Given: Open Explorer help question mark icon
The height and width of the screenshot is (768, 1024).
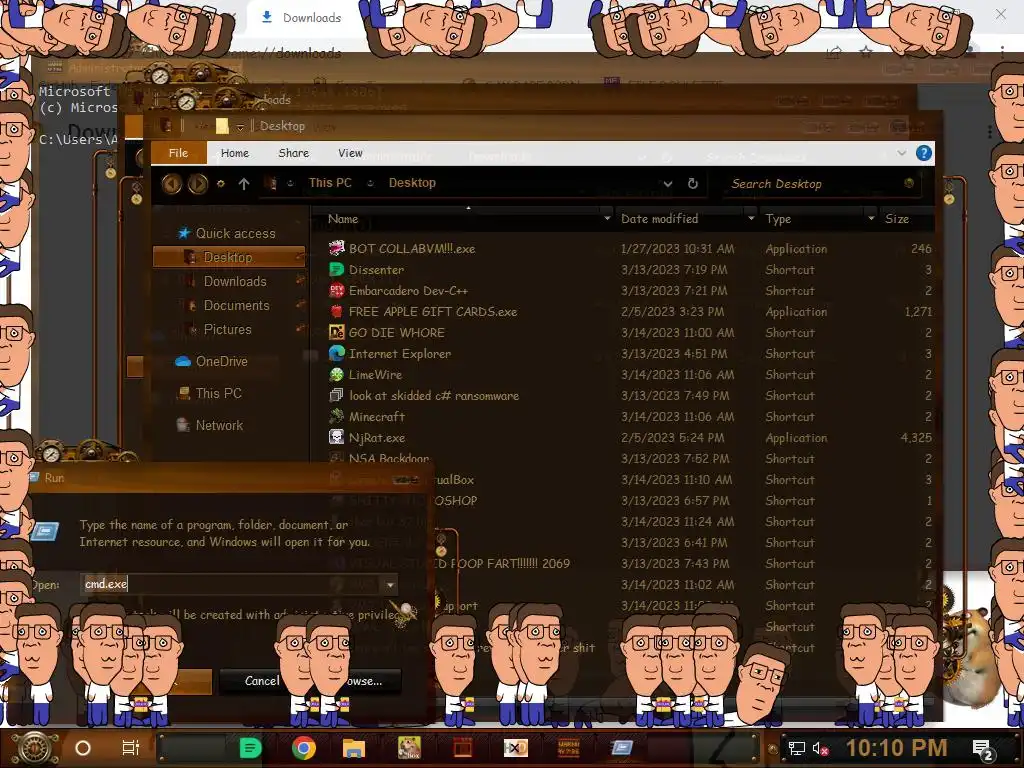Looking at the screenshot, I should [x=923, y=153].
